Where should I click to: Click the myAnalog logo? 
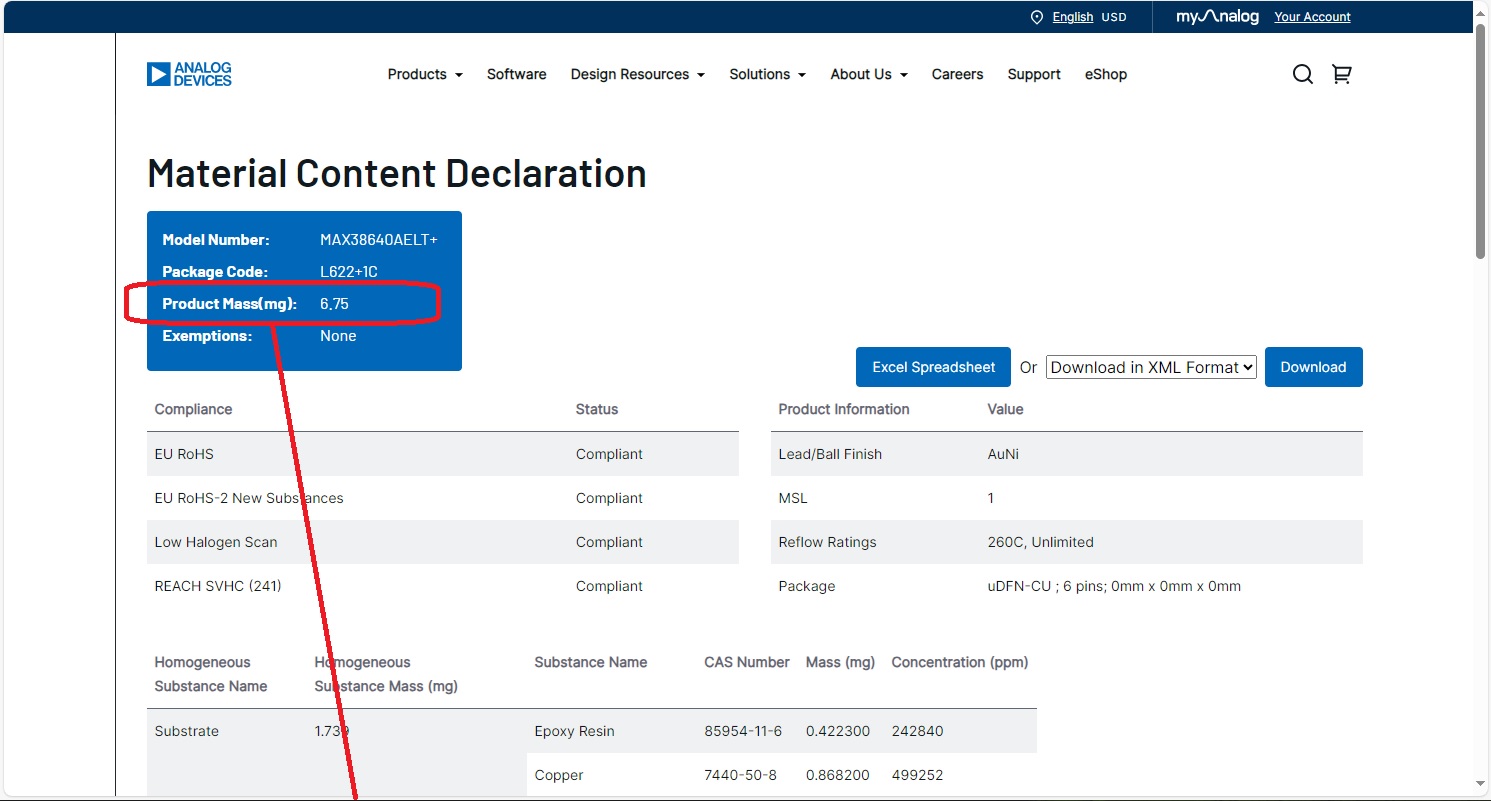(x=1217, y=17)
